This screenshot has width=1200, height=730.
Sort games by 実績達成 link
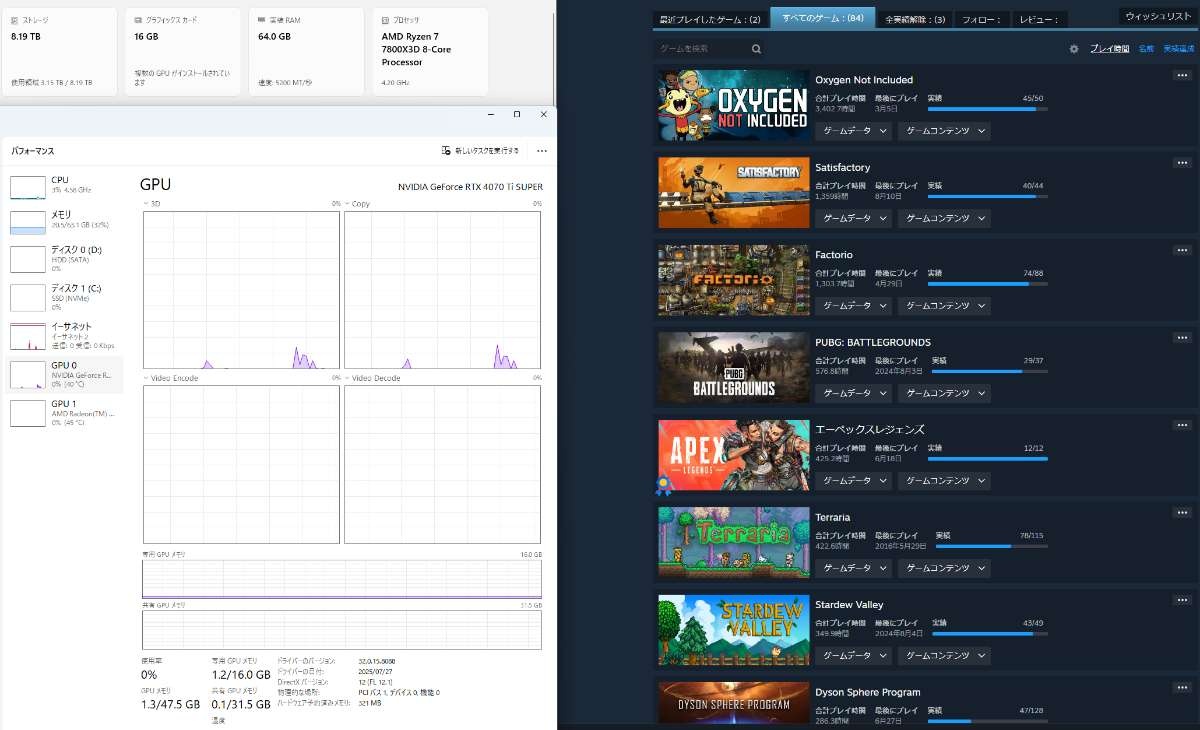[1178, 48]
